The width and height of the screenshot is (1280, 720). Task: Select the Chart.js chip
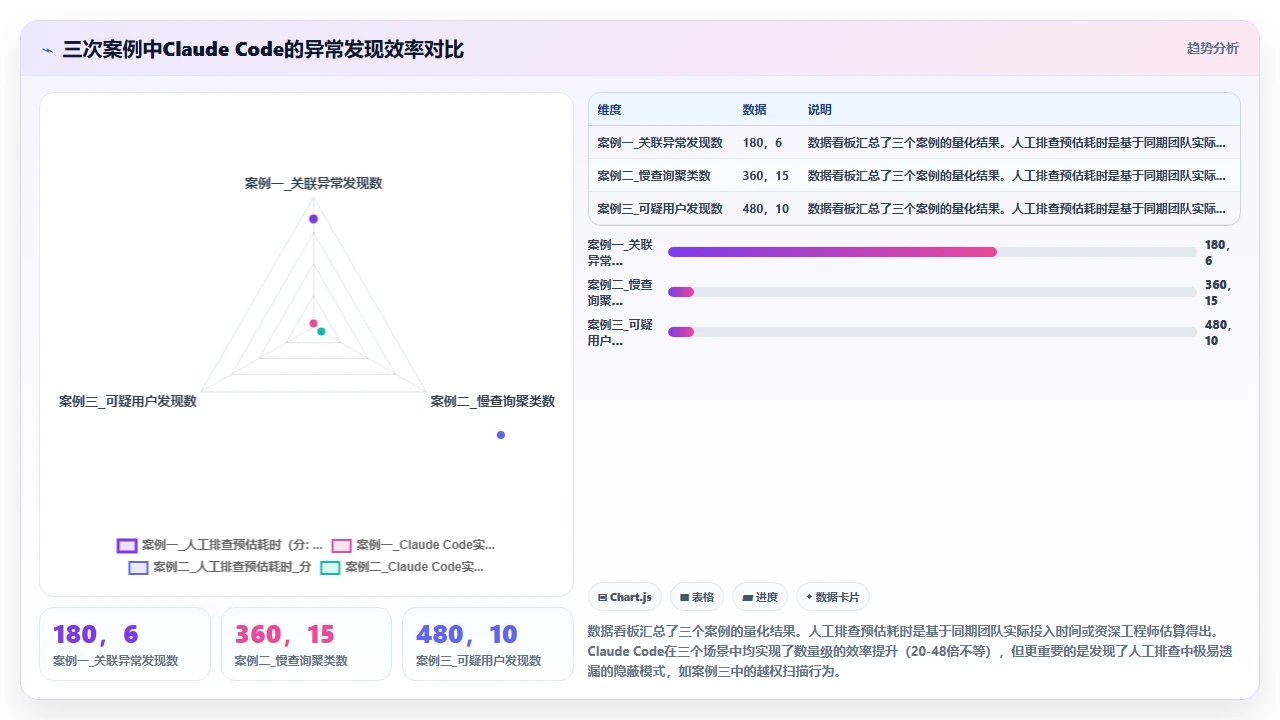625,597
